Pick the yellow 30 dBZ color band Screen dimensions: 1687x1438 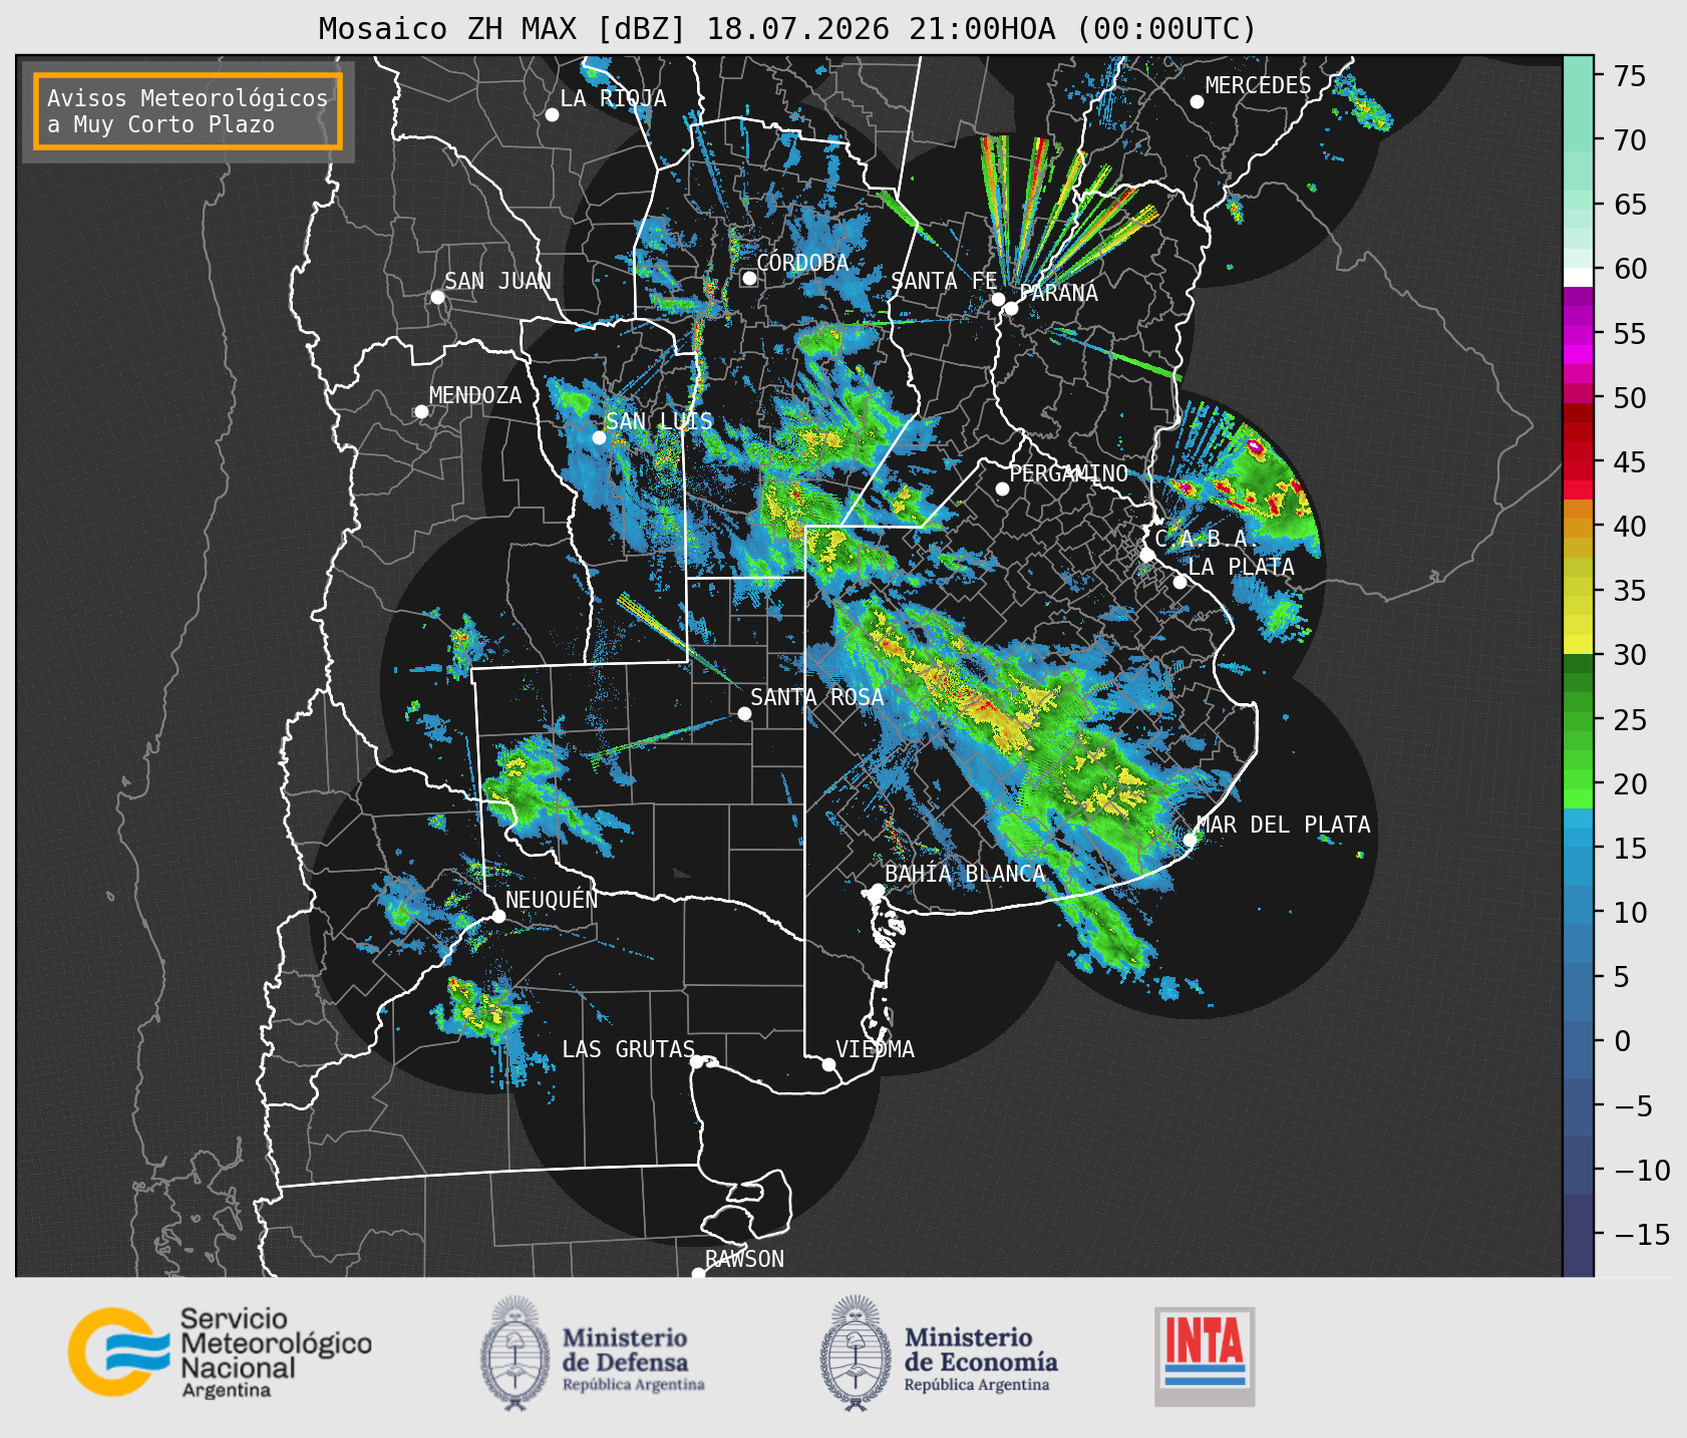click(1578, 649)
